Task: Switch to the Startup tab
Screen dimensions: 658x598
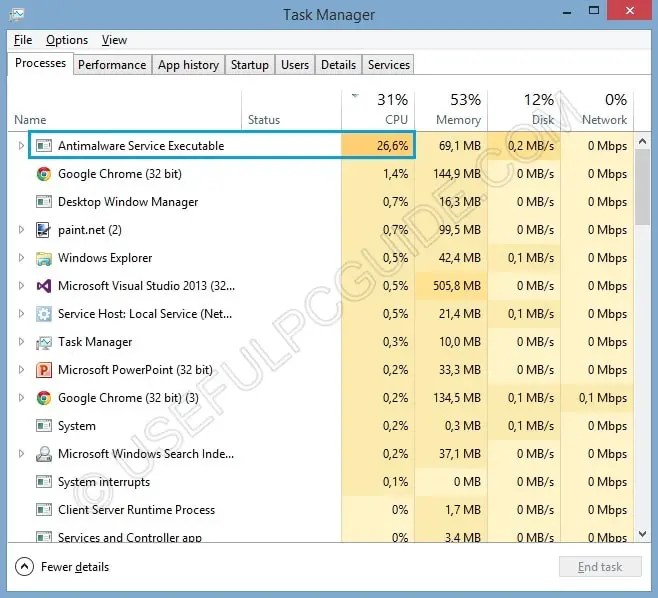Action: coord(250,65)
